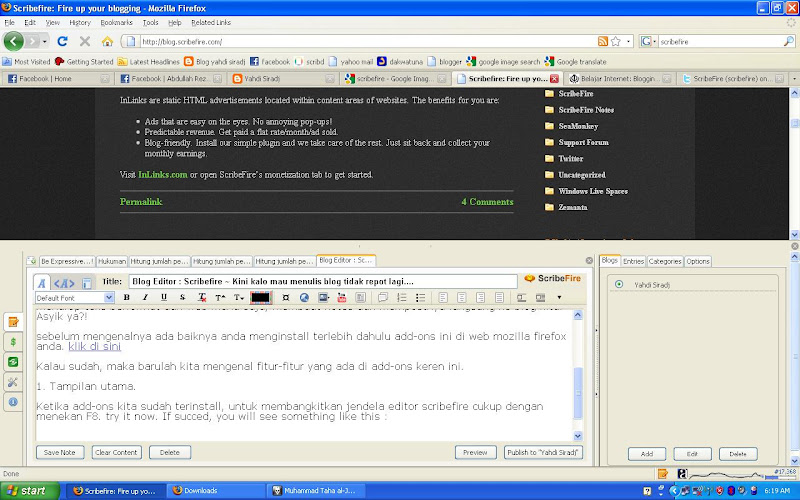Open the ScribeFire settings tools icon

(x=13, y=382)
